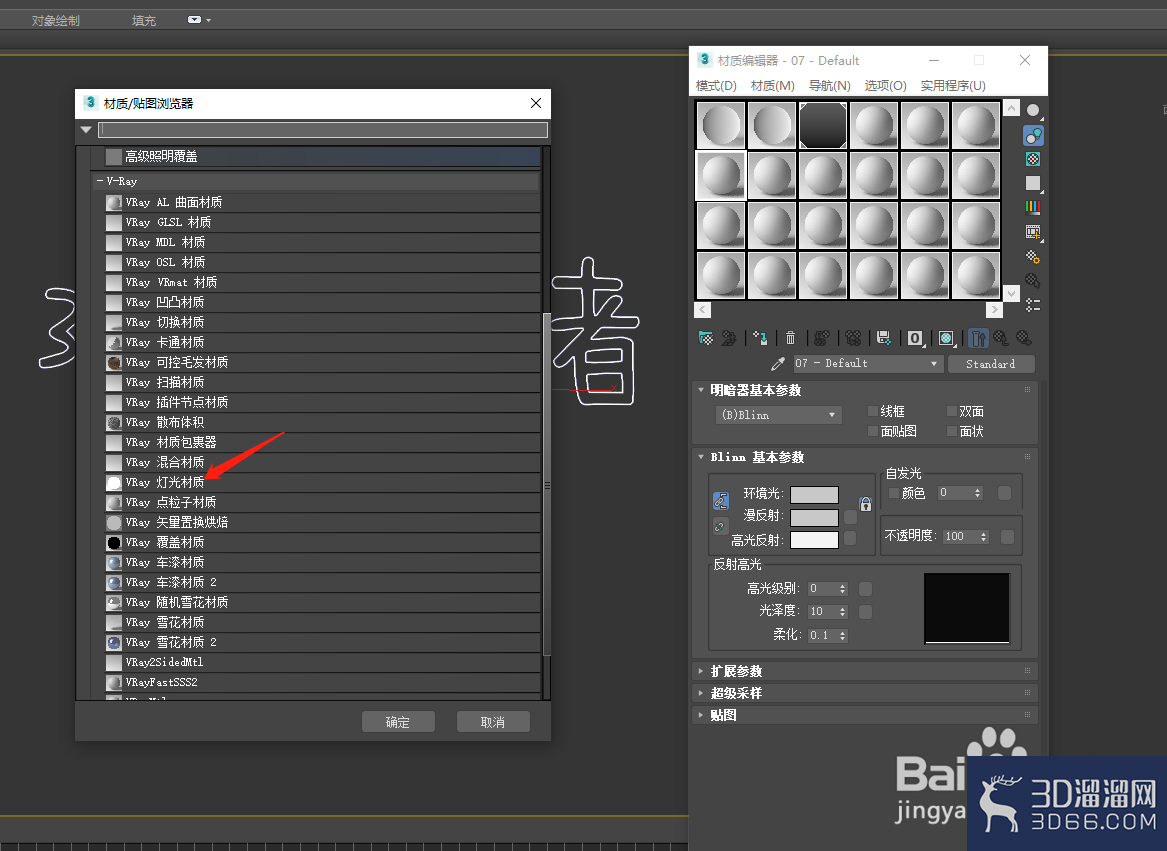Toggle the Backlight icon
This screenshot has height=851, width=1167.
pyautogui.click(x=1033, y=136)
